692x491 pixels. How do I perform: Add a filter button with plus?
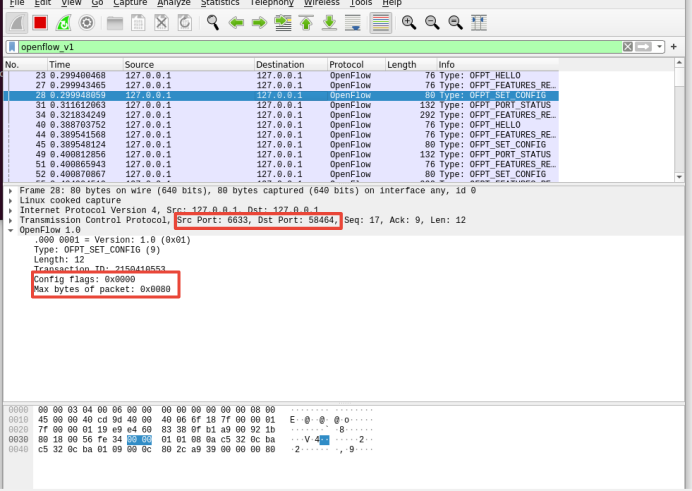tap(673, 47)
